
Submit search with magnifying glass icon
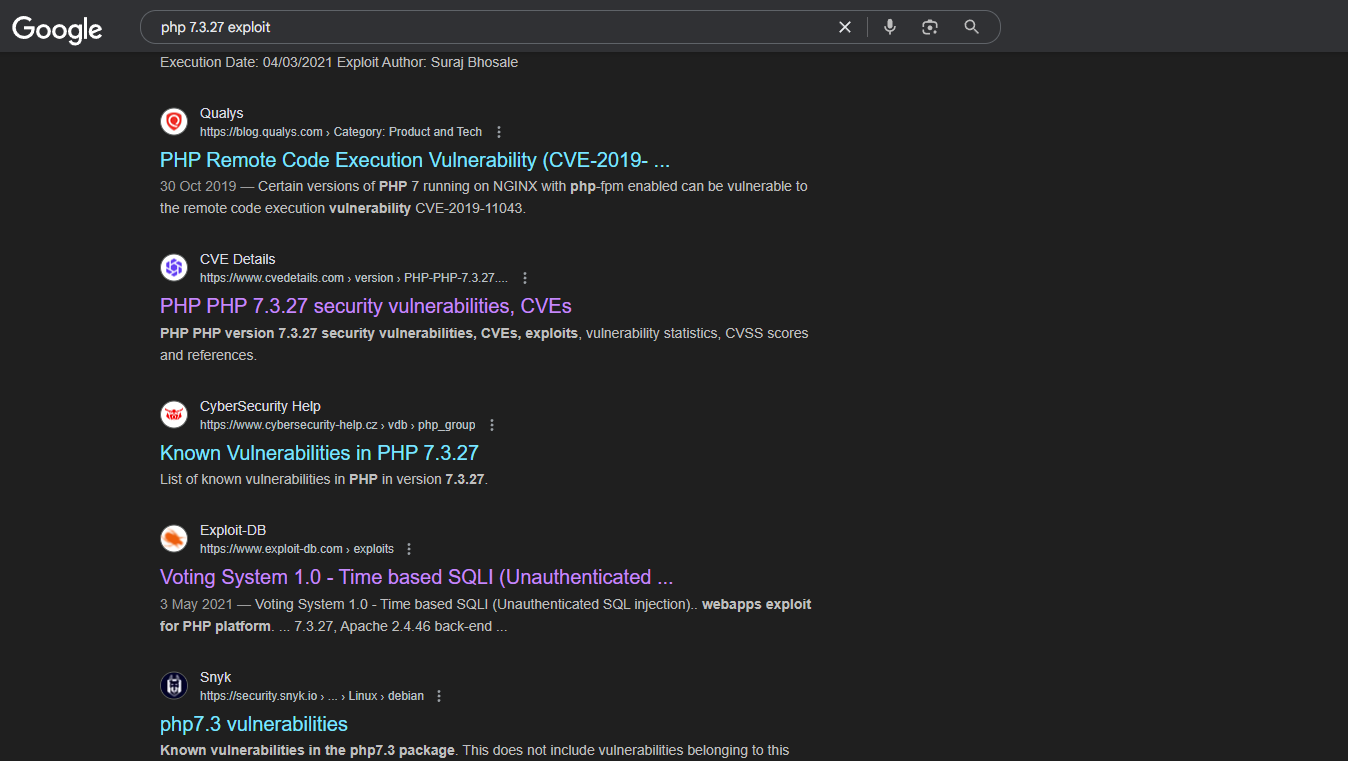point(971,27)
